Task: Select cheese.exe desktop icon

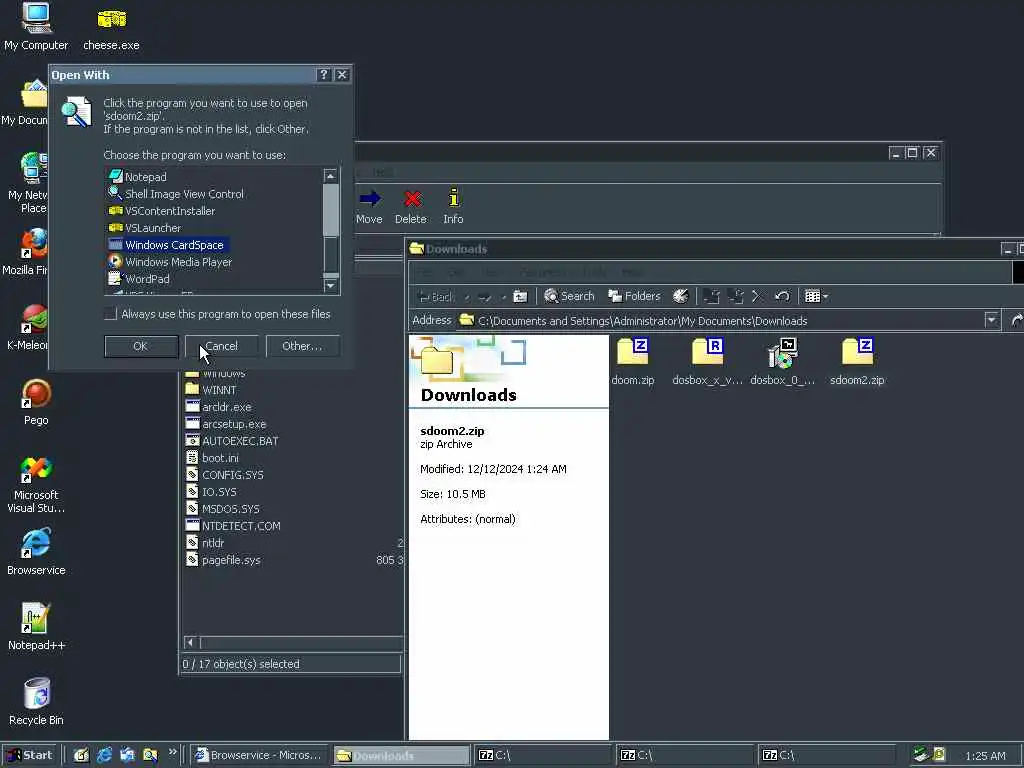Action: (x=111, y=29)
